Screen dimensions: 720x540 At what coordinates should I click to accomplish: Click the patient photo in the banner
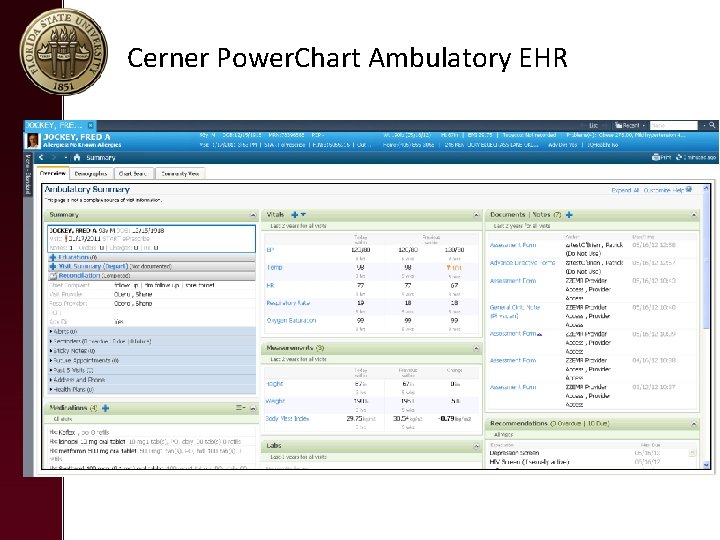tap(33, 141)
